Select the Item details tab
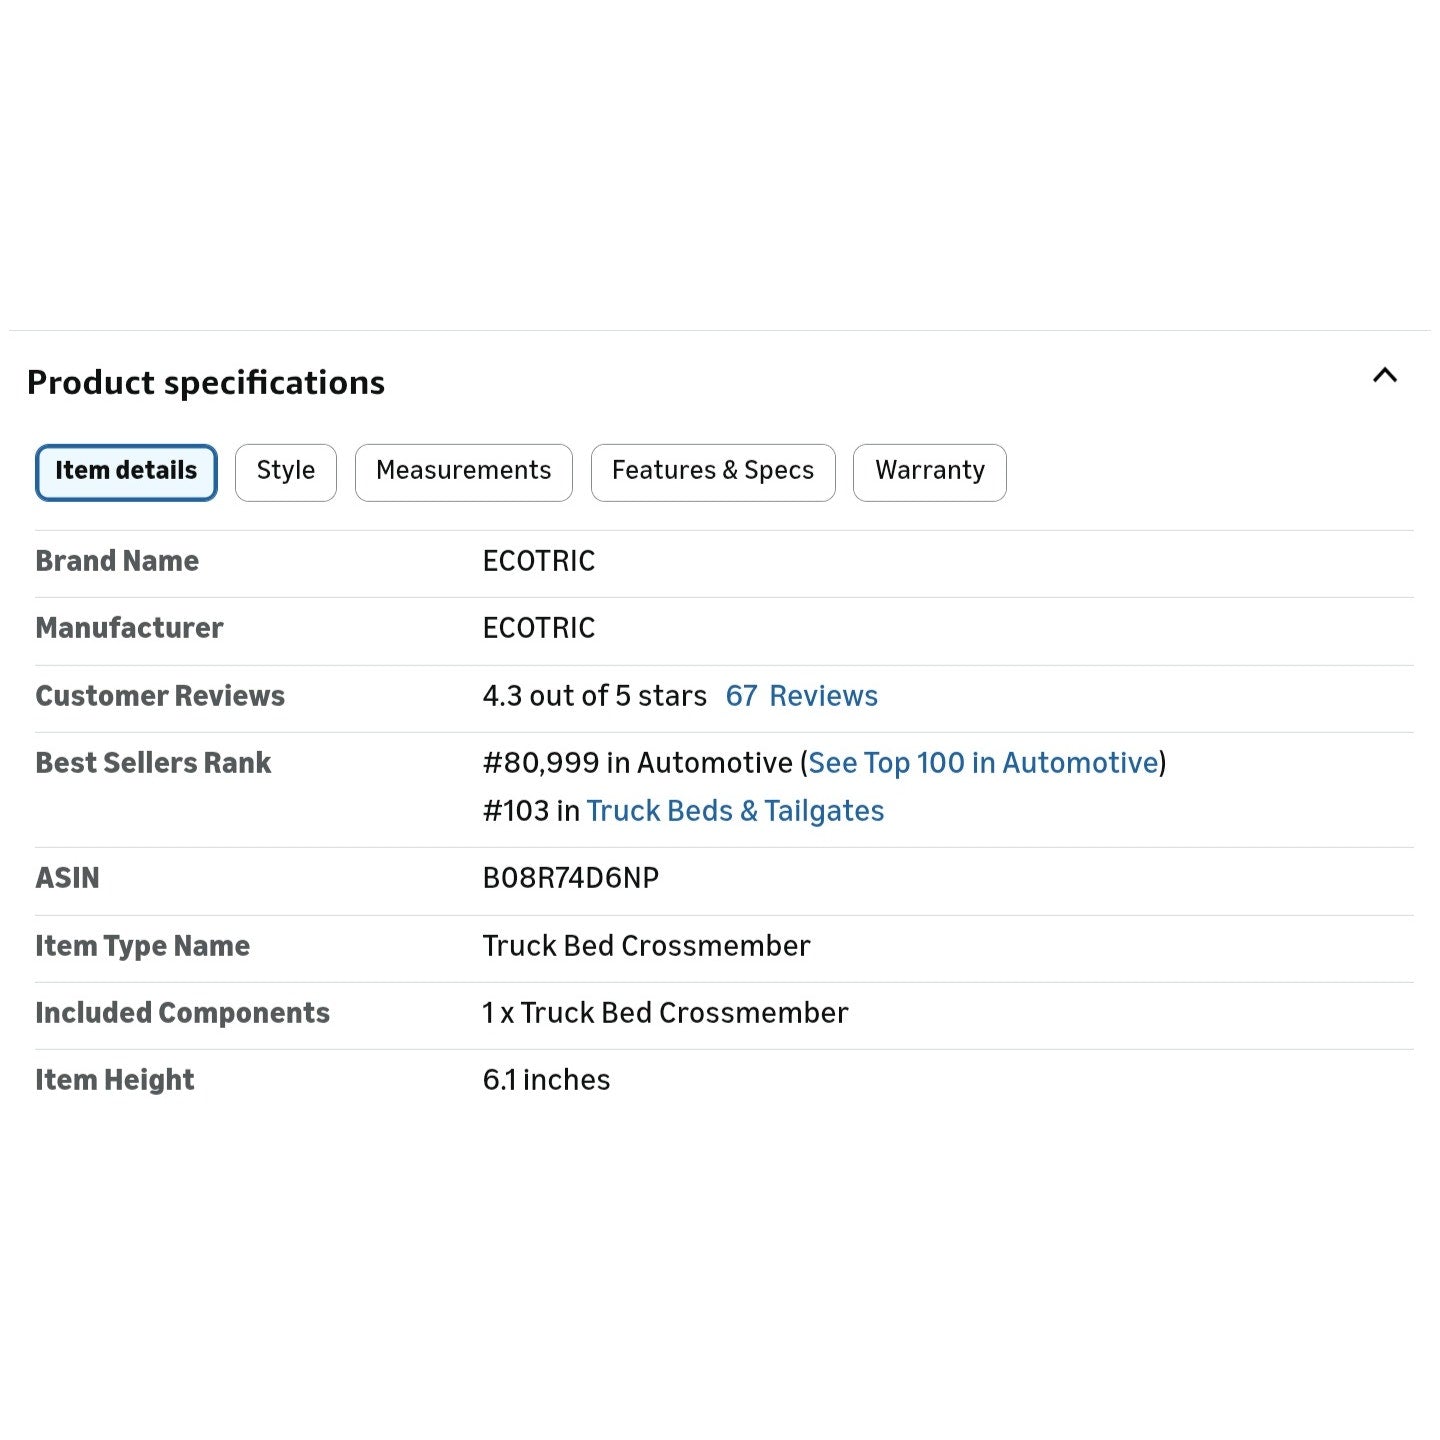Screen dimensions: 1440x1440 point(126,472)
